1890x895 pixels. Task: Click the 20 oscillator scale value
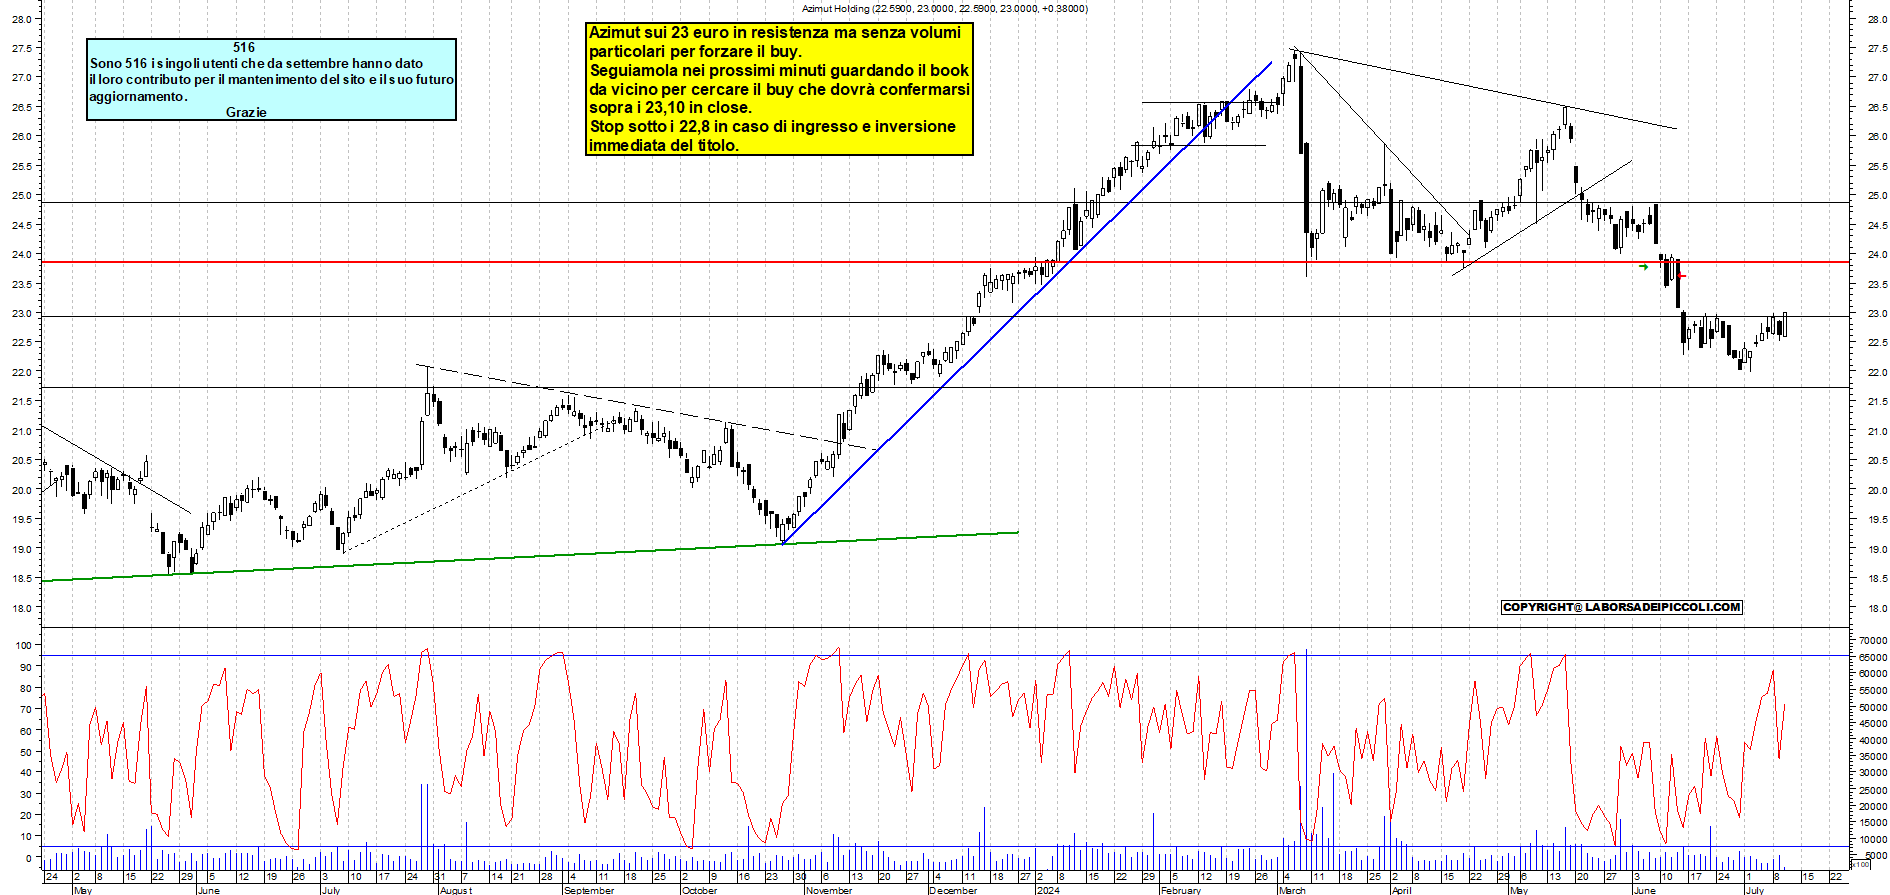tap(27, 815)
